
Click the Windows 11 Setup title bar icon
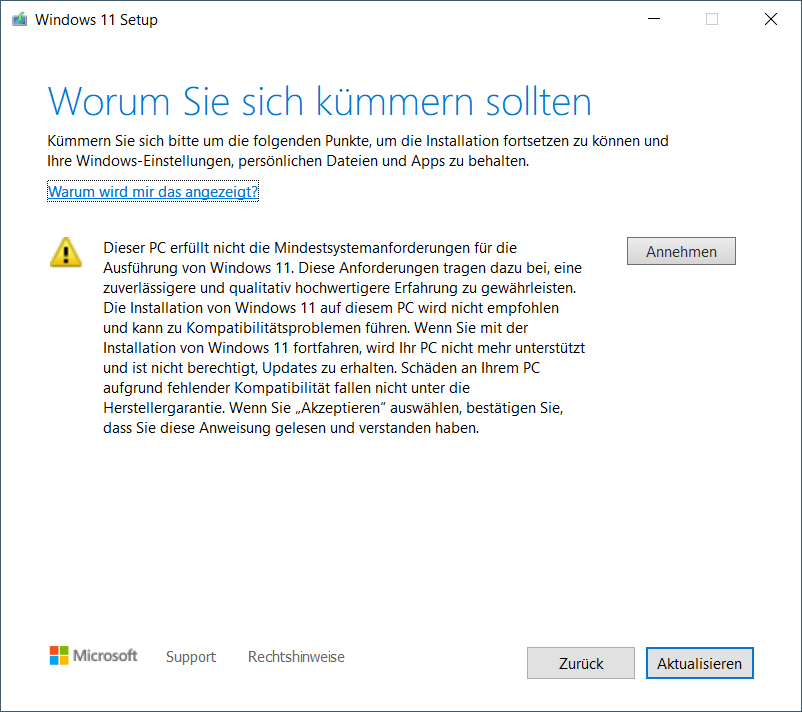click(x=19, y=19)
